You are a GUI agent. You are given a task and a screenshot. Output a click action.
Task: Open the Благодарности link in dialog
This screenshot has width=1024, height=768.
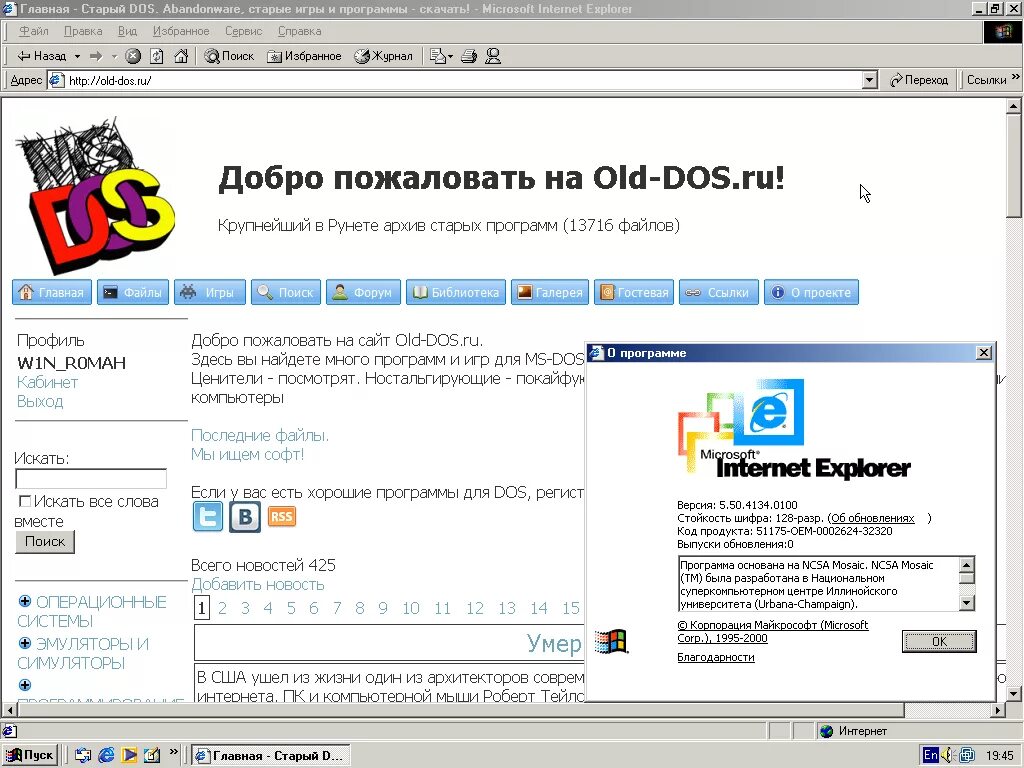point(716,657)
